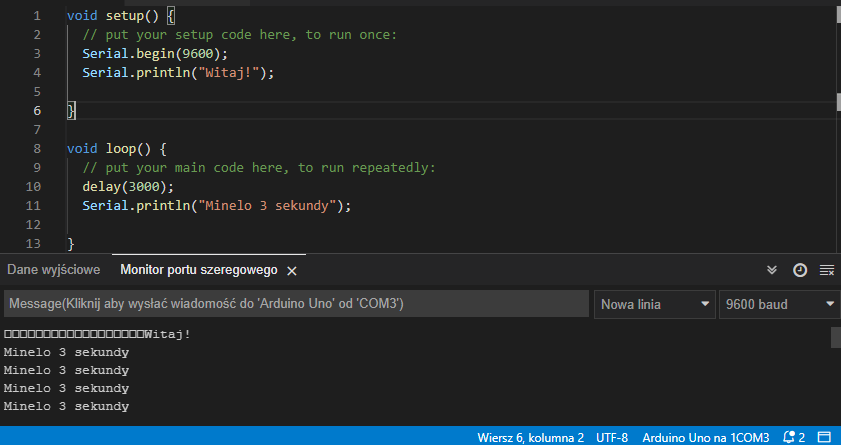The height and width of the screenshot is (445, 841).
Task: Open the Nowa linia line-ending dropdown
Action: click(656, 304)
